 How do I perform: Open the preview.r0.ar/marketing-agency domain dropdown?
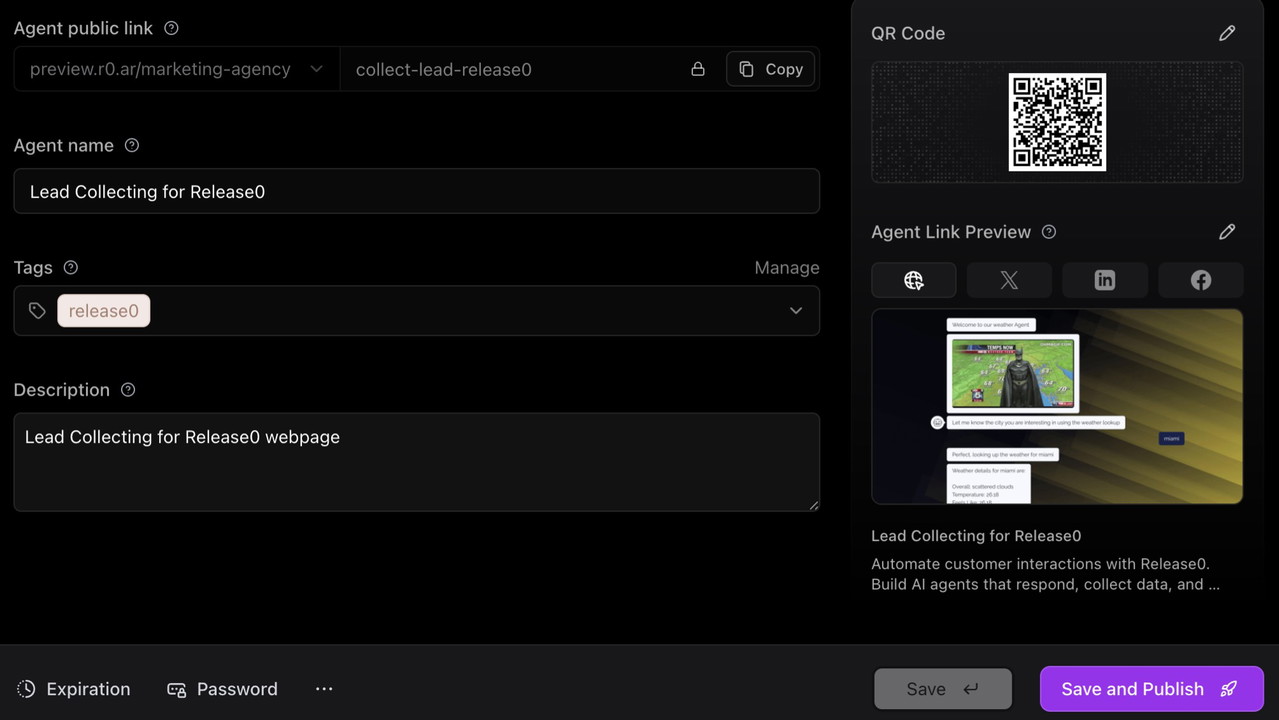coord(177,69)
